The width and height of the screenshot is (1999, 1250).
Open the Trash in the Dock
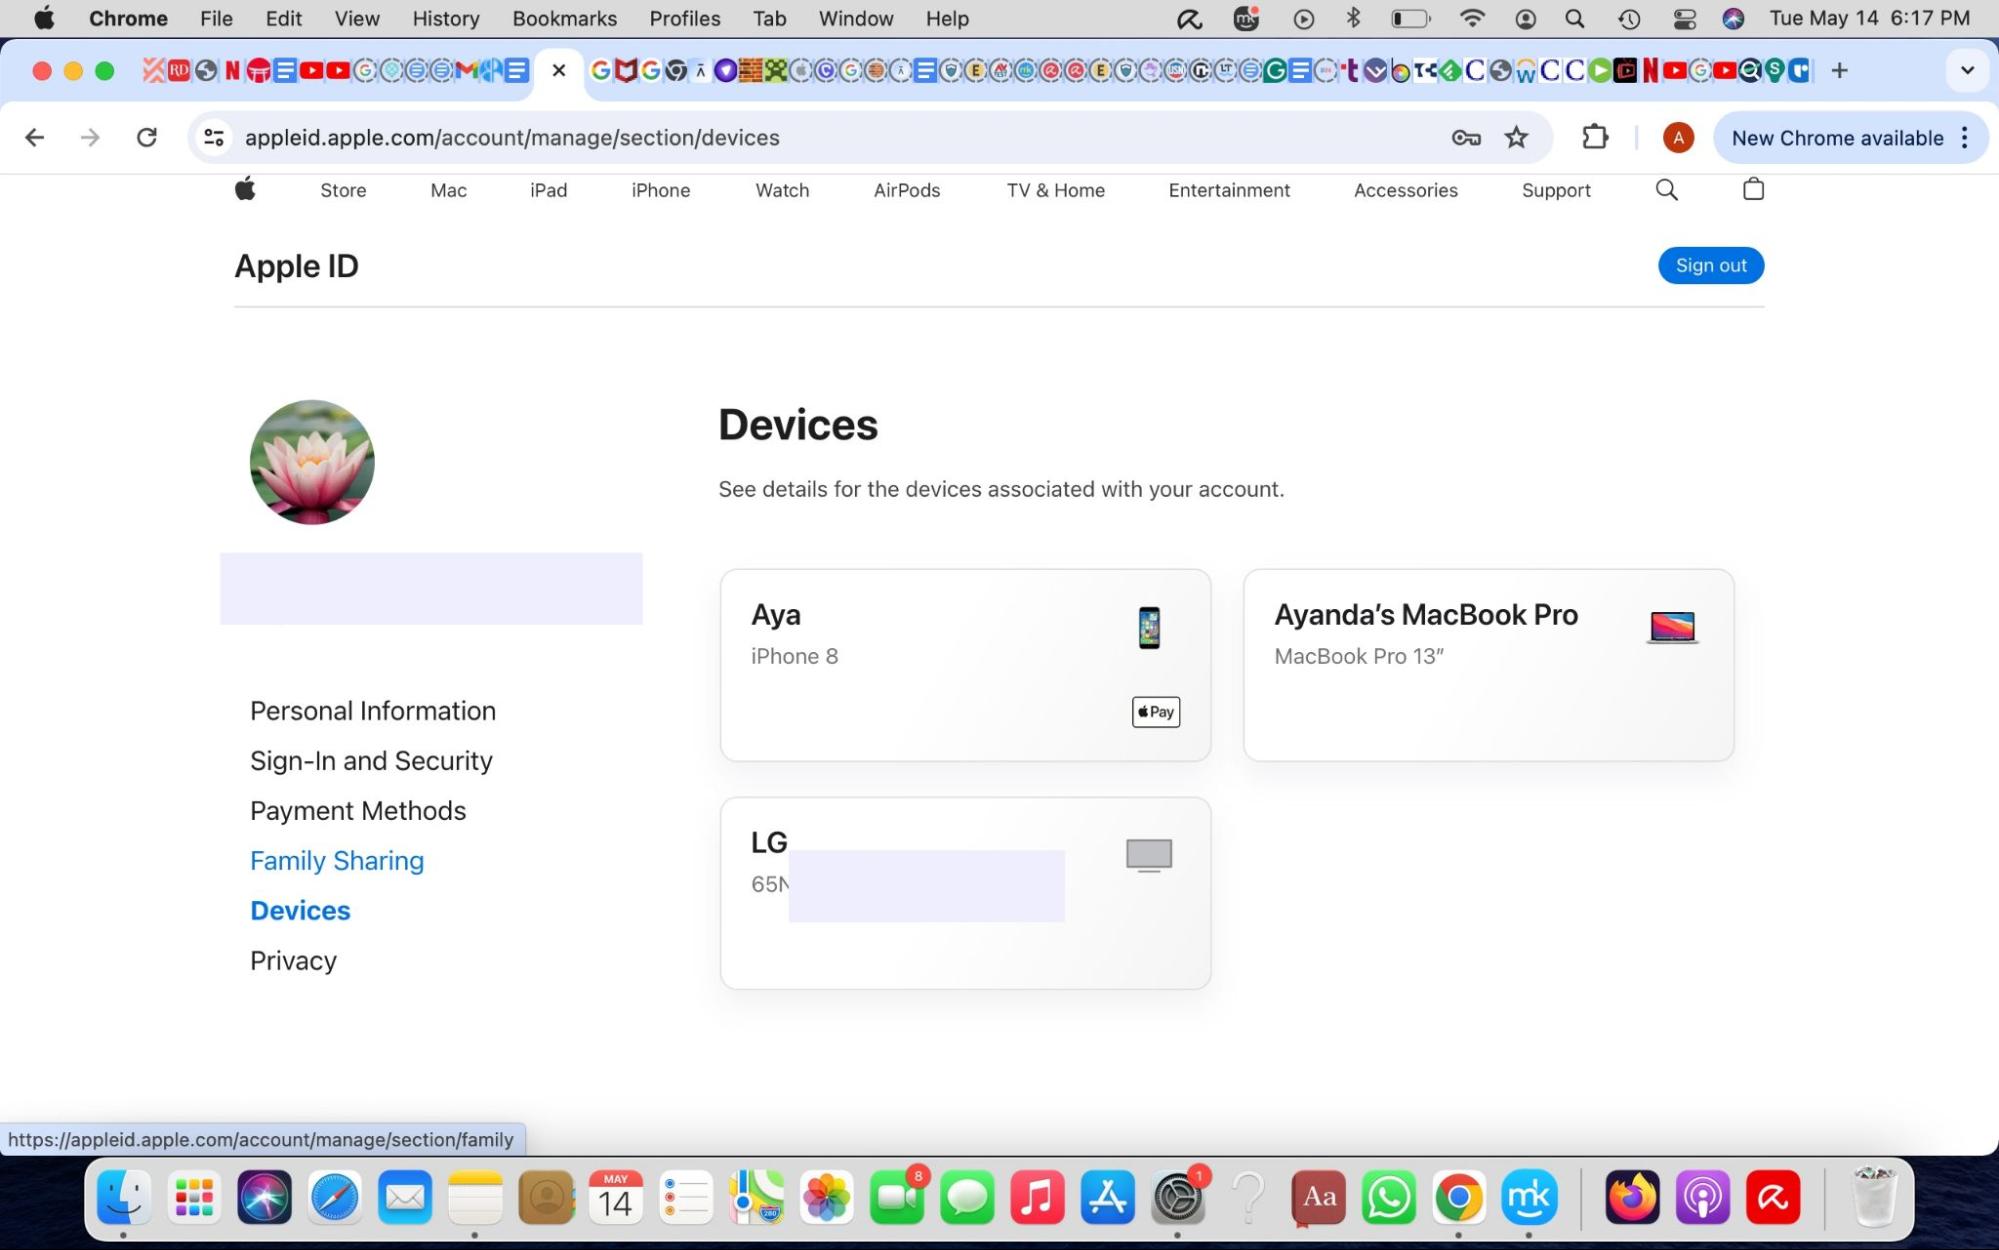click(1875, 1197)
